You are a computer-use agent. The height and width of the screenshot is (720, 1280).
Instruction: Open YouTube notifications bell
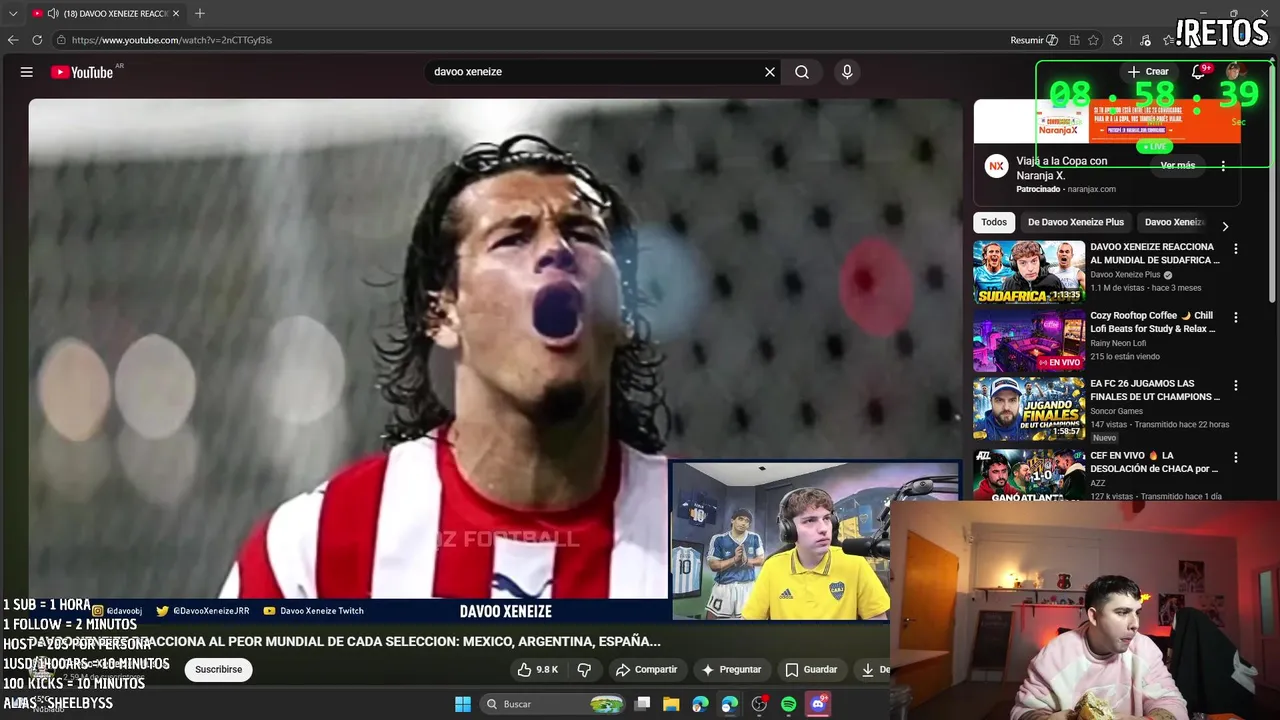[1198, 72]
